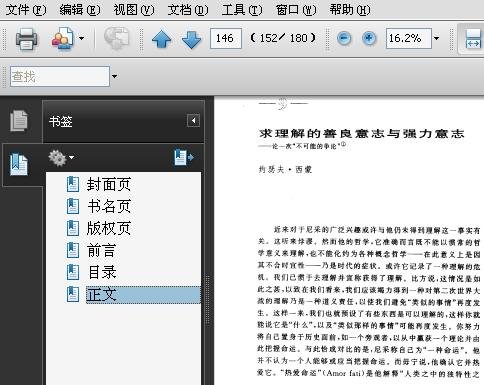Open the 工具(T) menu
Screen dimensions: 484x385
click(242, 10)
